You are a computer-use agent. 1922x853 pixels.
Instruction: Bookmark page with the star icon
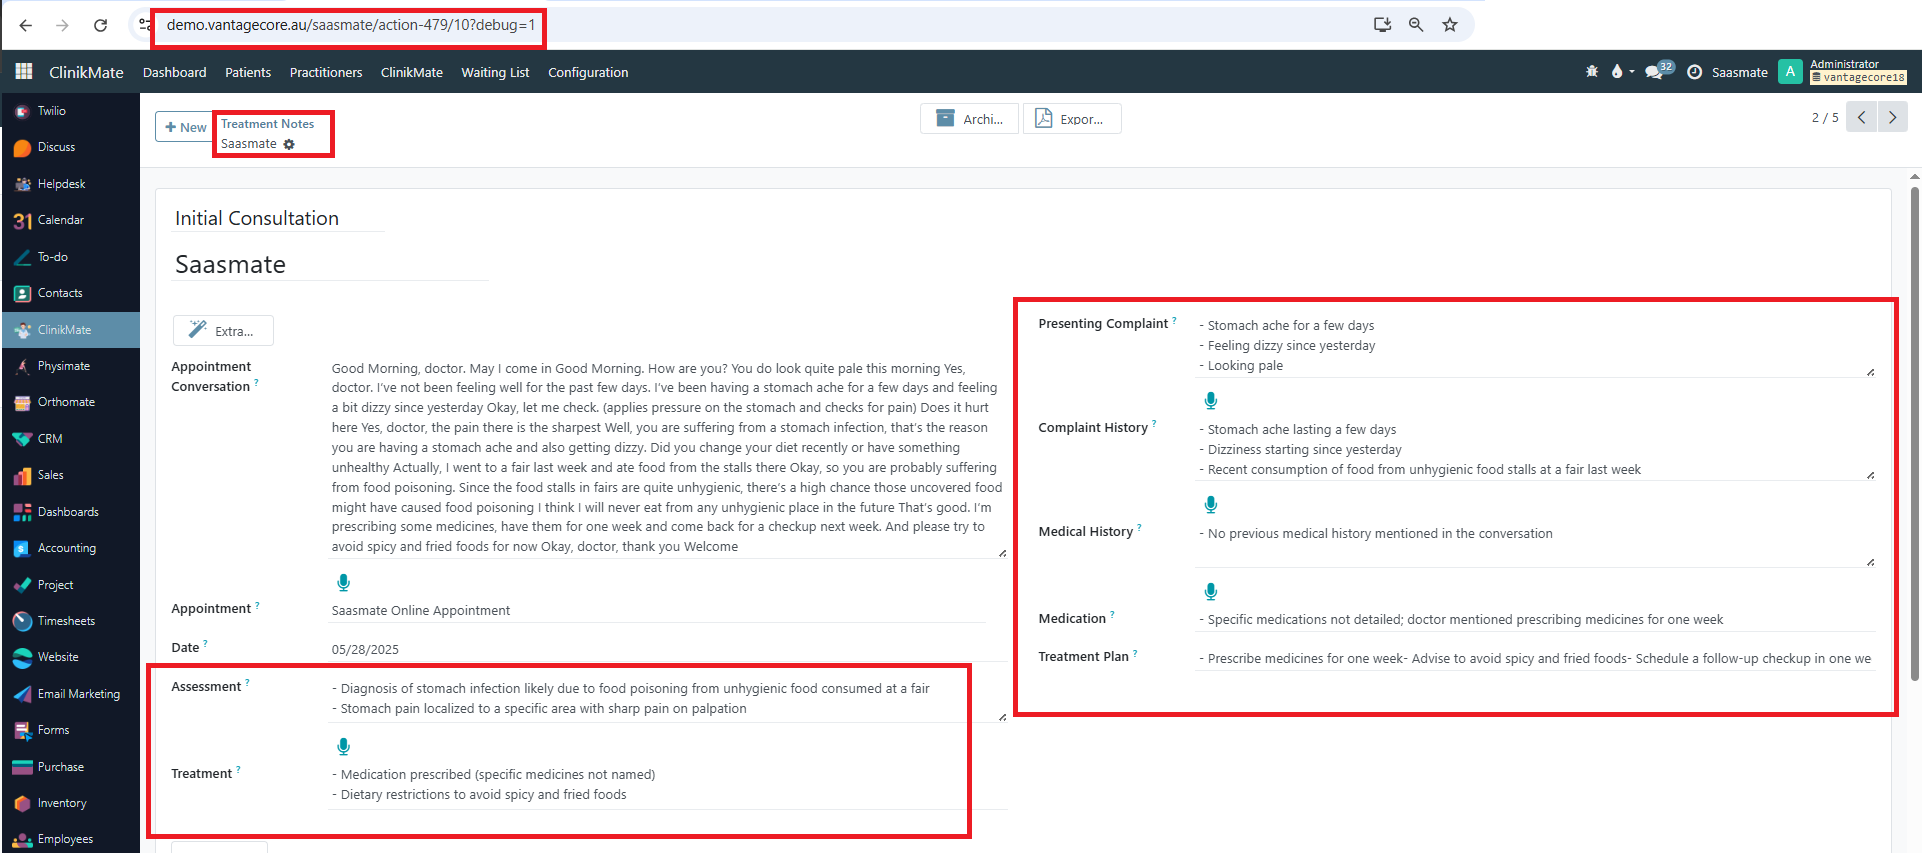pos(1449,25)
